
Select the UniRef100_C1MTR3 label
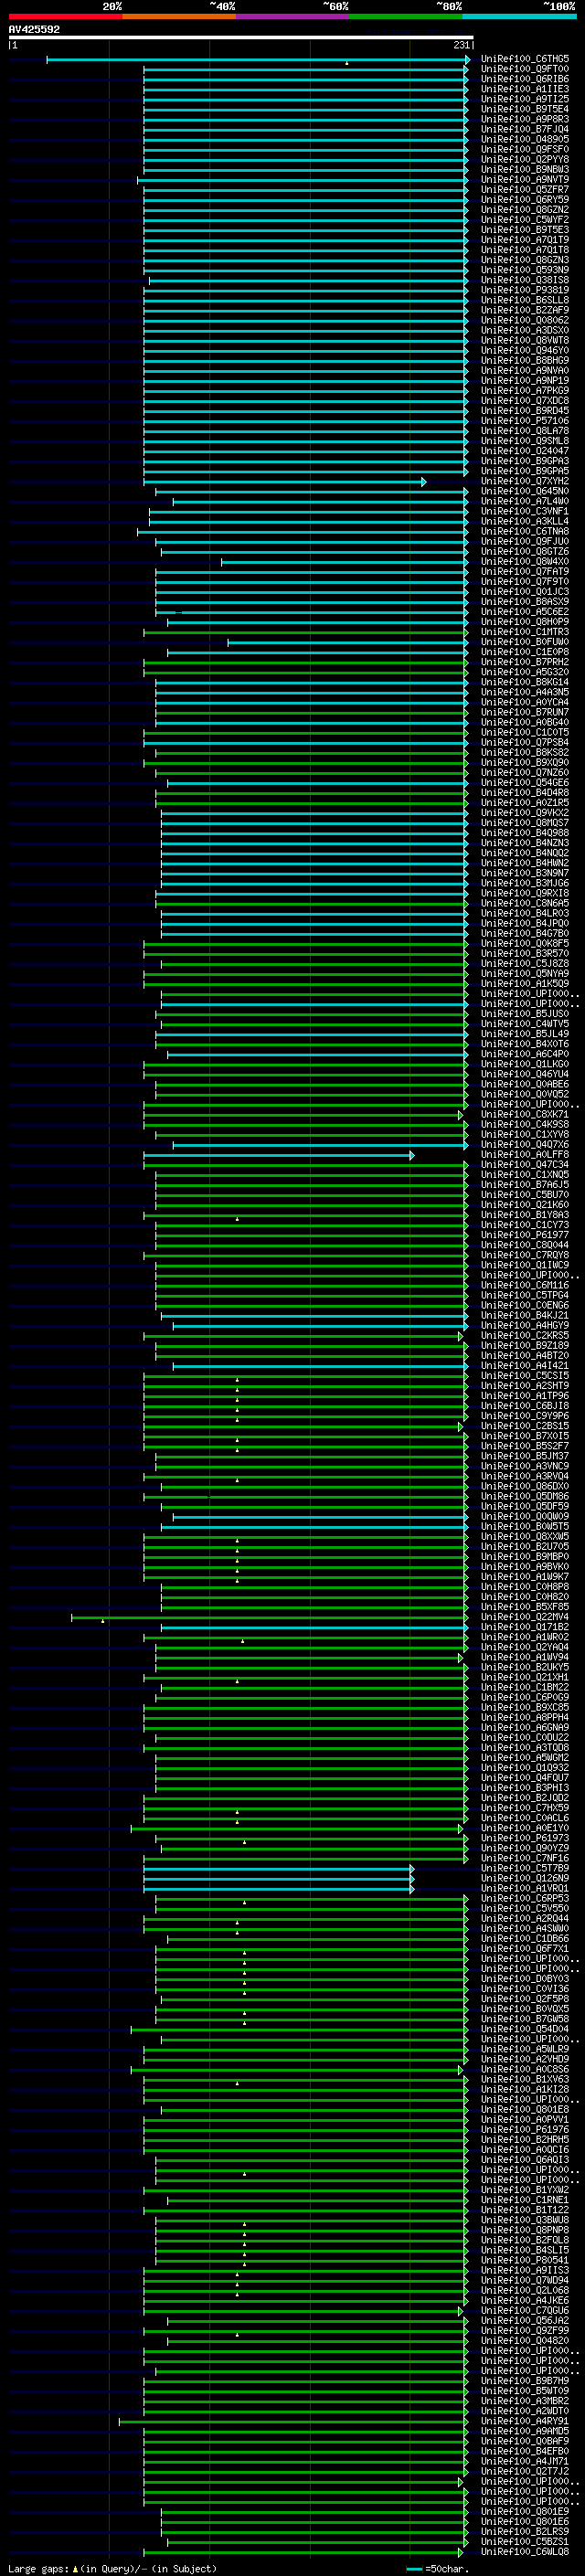pos(525,632)
